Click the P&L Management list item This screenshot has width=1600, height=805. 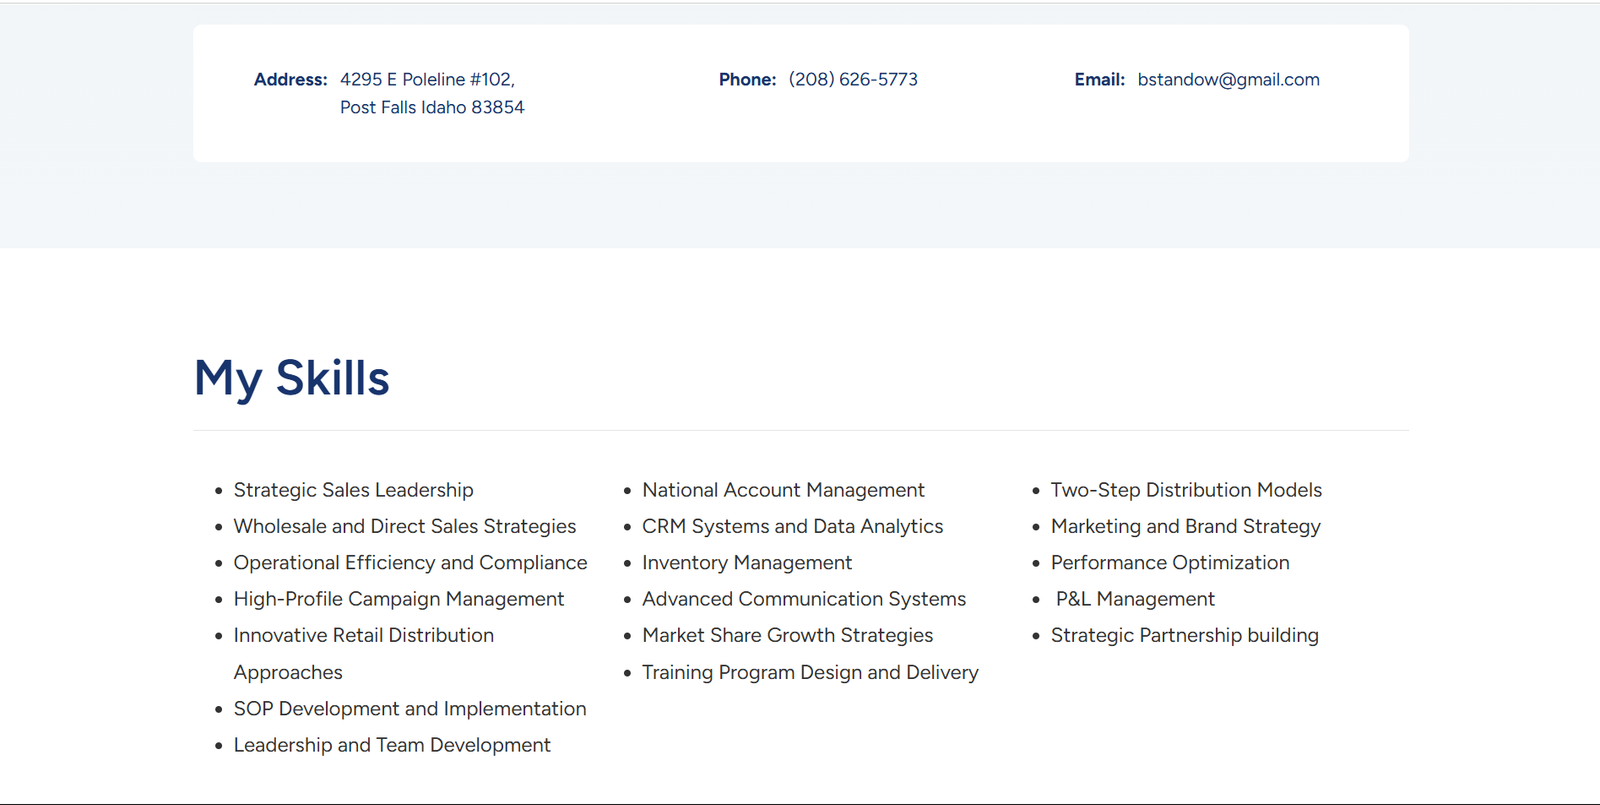(1135, 599)
